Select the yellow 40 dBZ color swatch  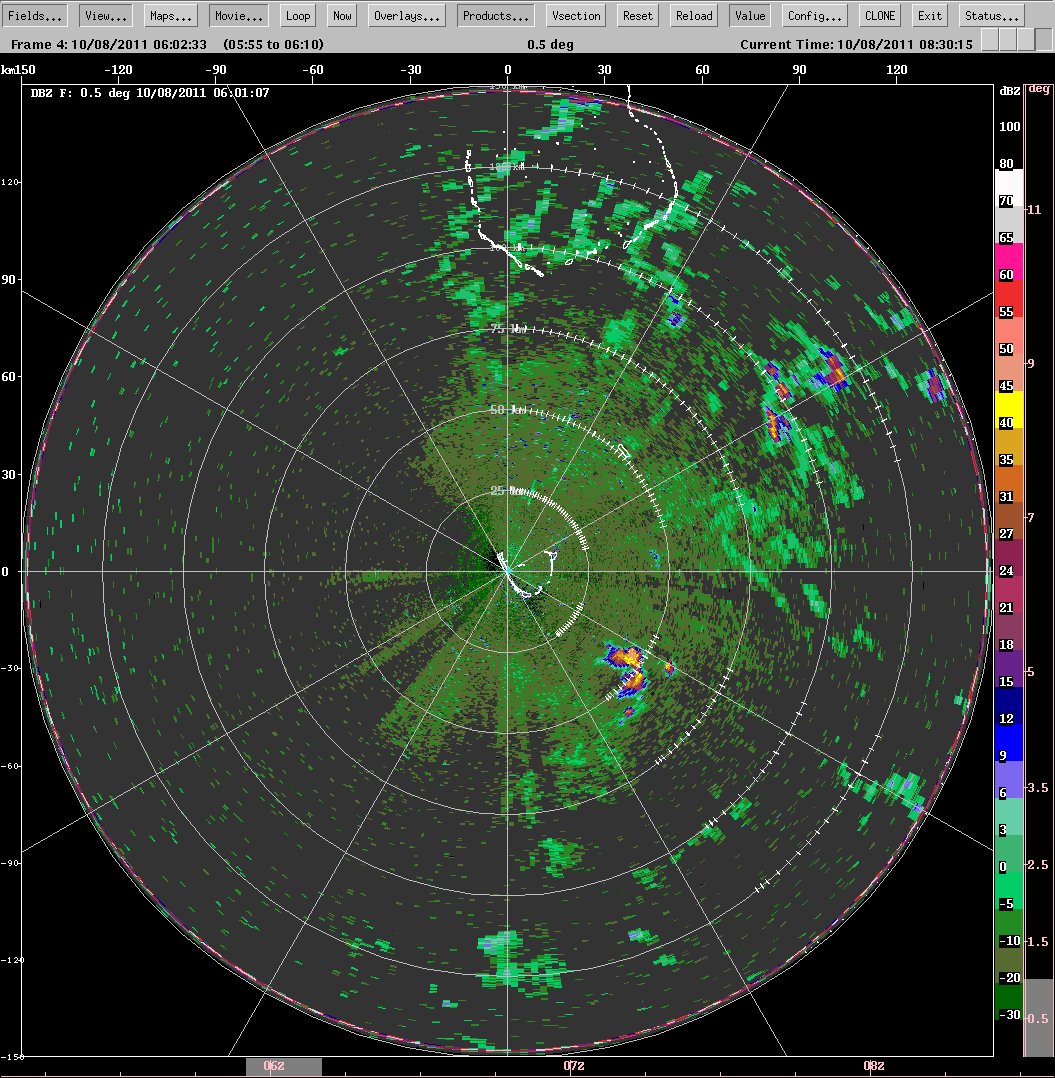pyautogui.click(x=1008, y=410)
